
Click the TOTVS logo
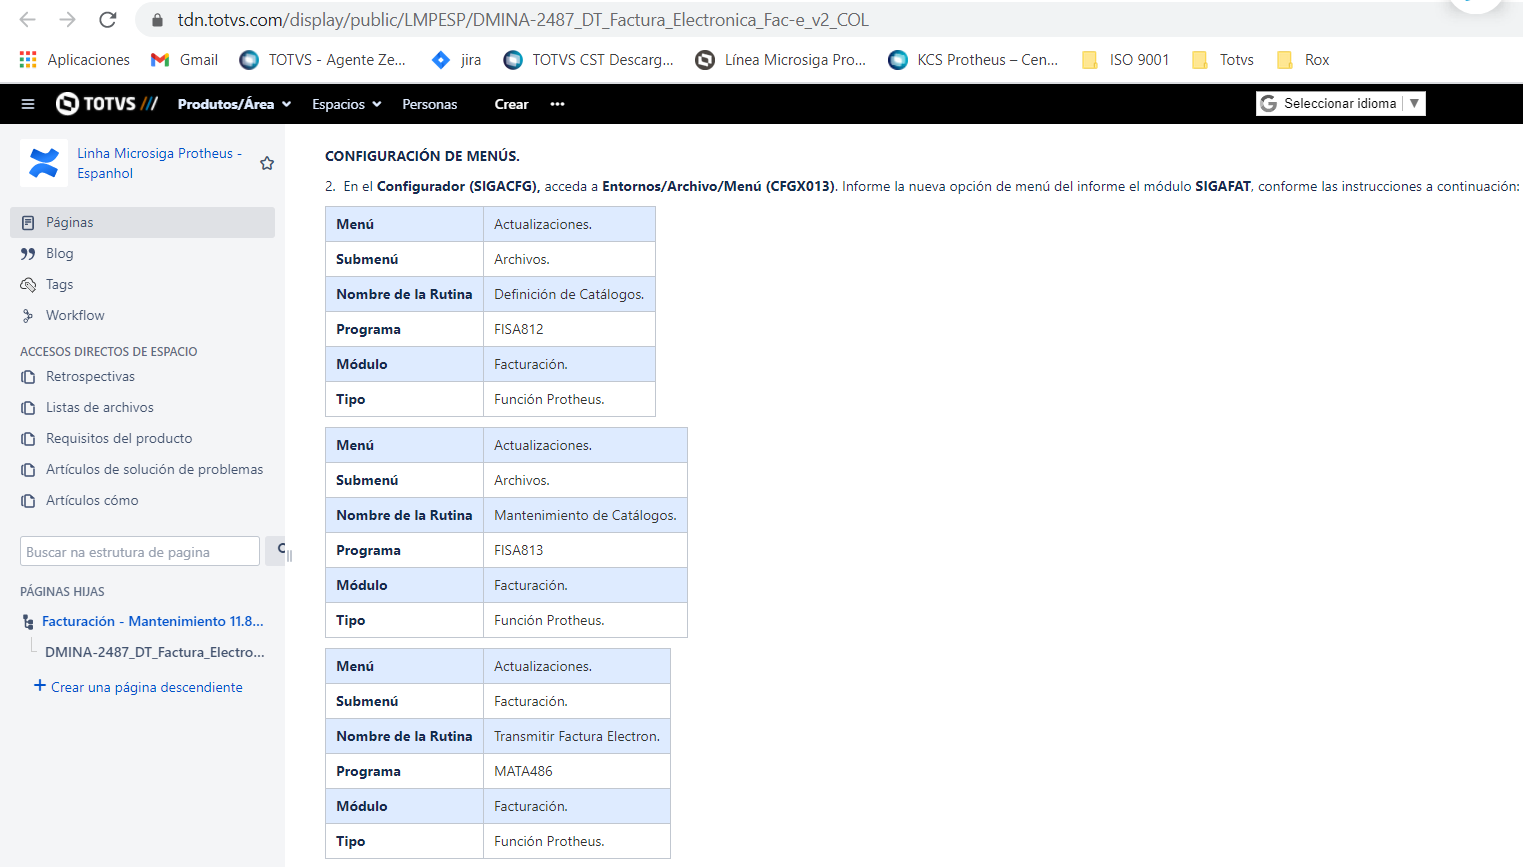107,104
